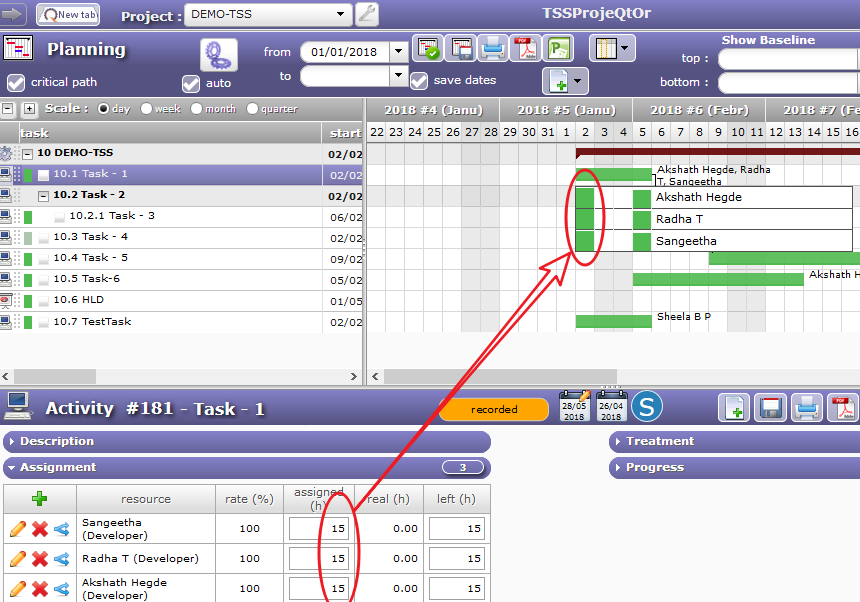Click the wrench icon beside project selector

(x=368, y=14)
